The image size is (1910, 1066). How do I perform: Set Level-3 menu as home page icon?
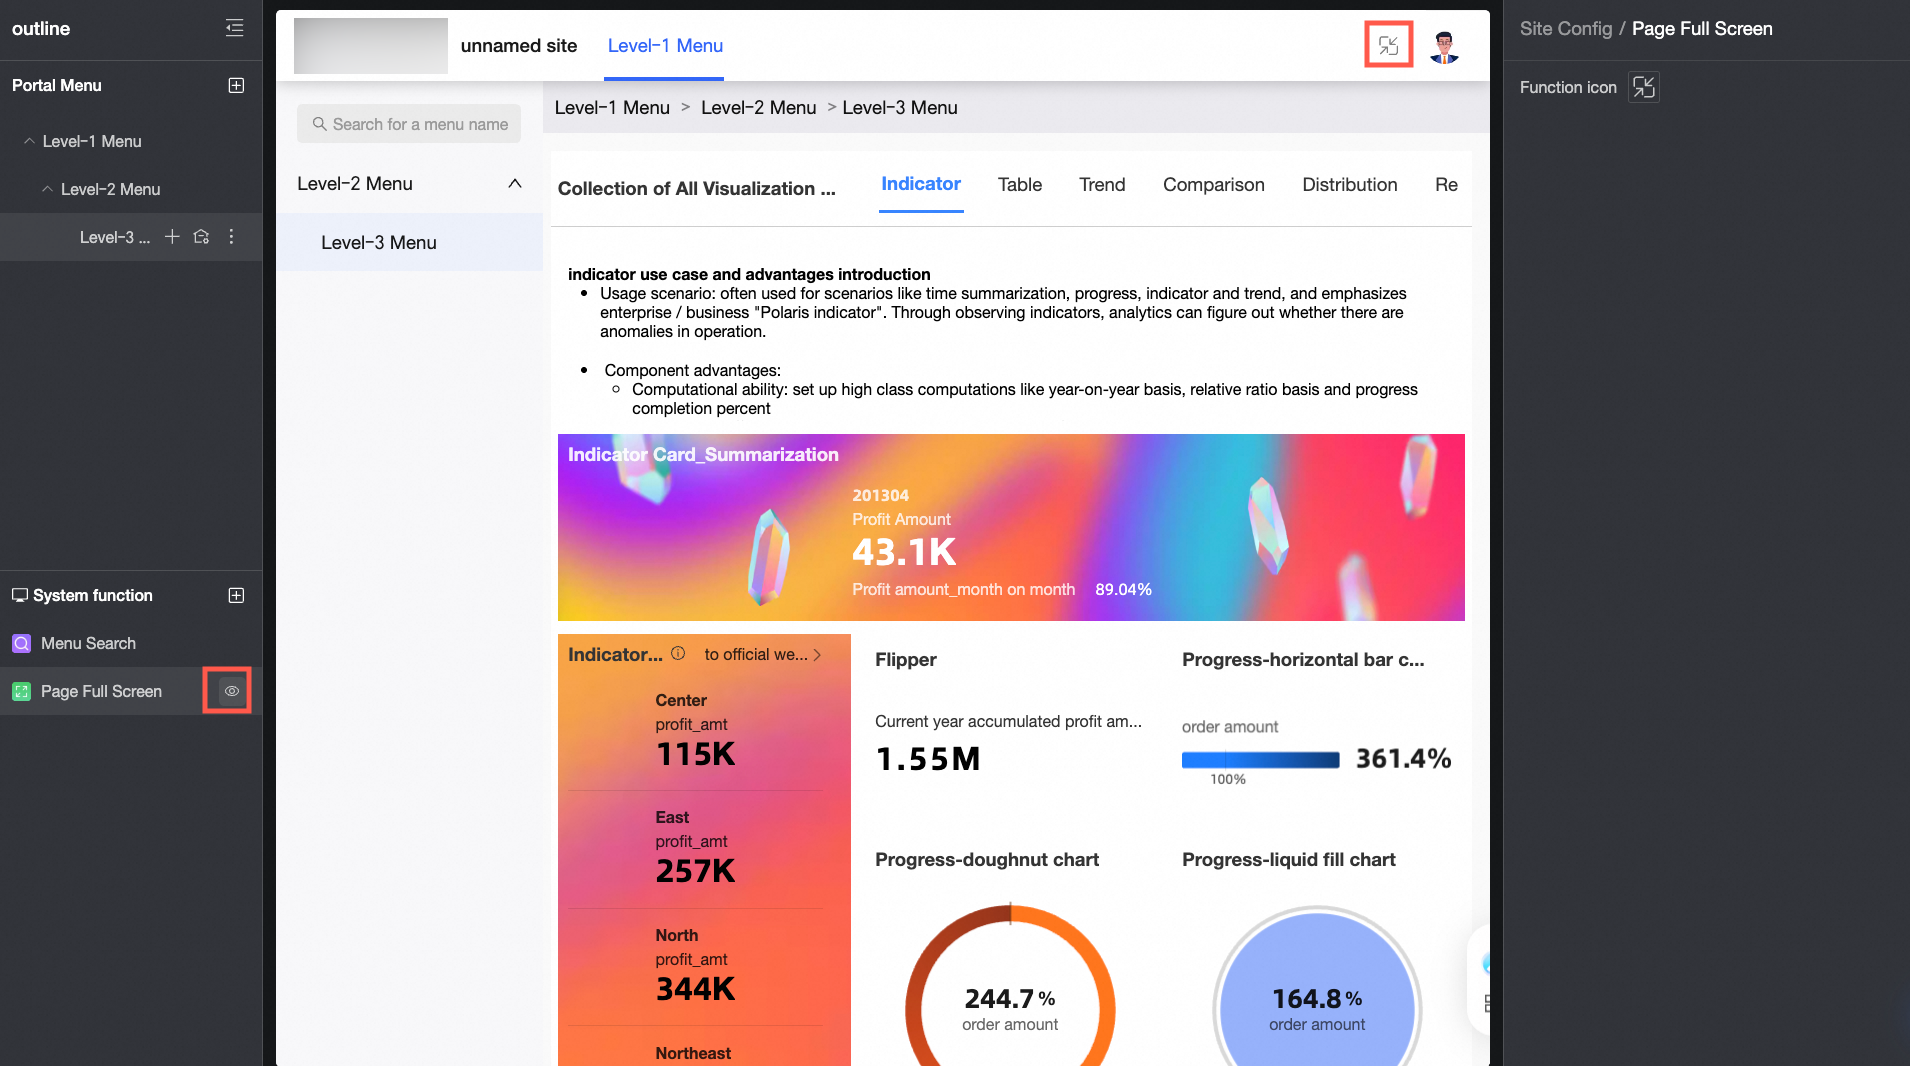point(202,237)
